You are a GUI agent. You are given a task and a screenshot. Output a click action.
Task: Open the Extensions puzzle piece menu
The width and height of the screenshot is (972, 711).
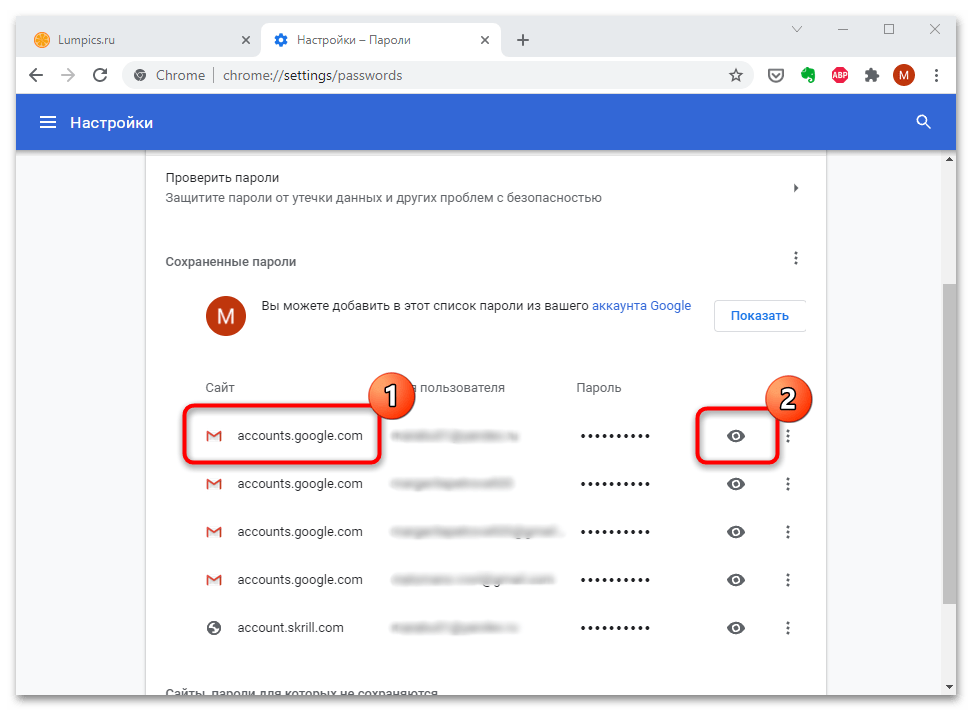(871, 75)
